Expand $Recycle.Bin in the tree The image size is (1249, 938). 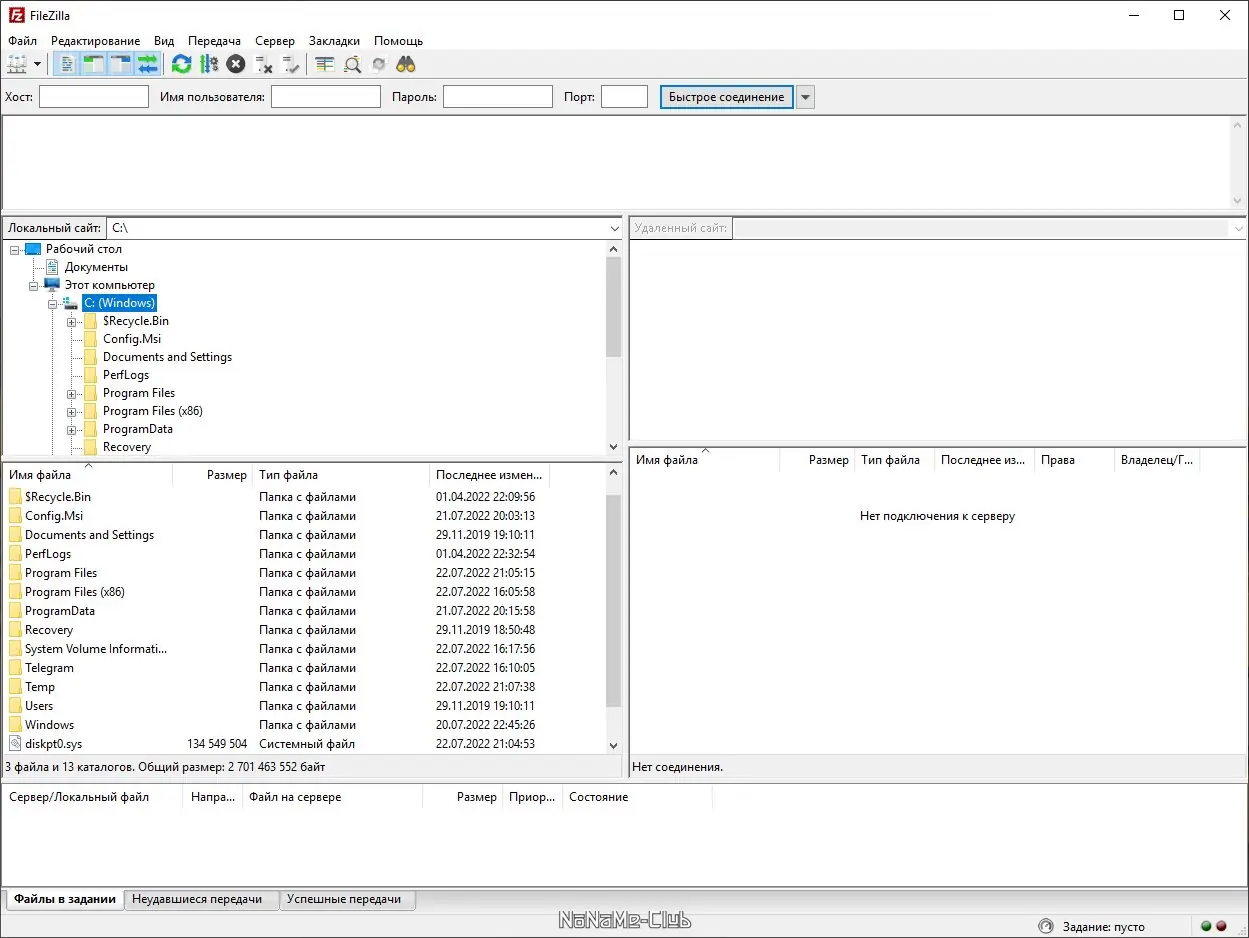click(x=71, y=321)
